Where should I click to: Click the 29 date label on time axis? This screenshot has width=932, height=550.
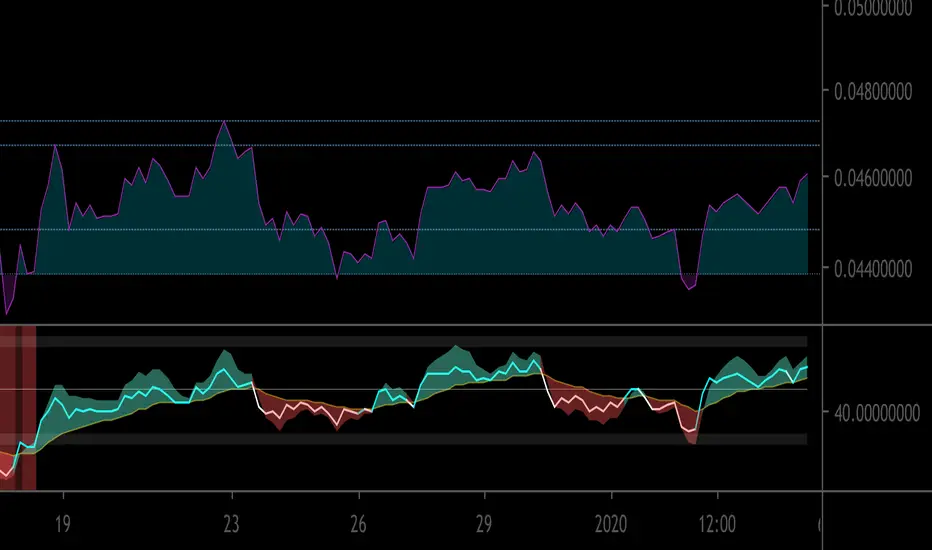point(484,524)
